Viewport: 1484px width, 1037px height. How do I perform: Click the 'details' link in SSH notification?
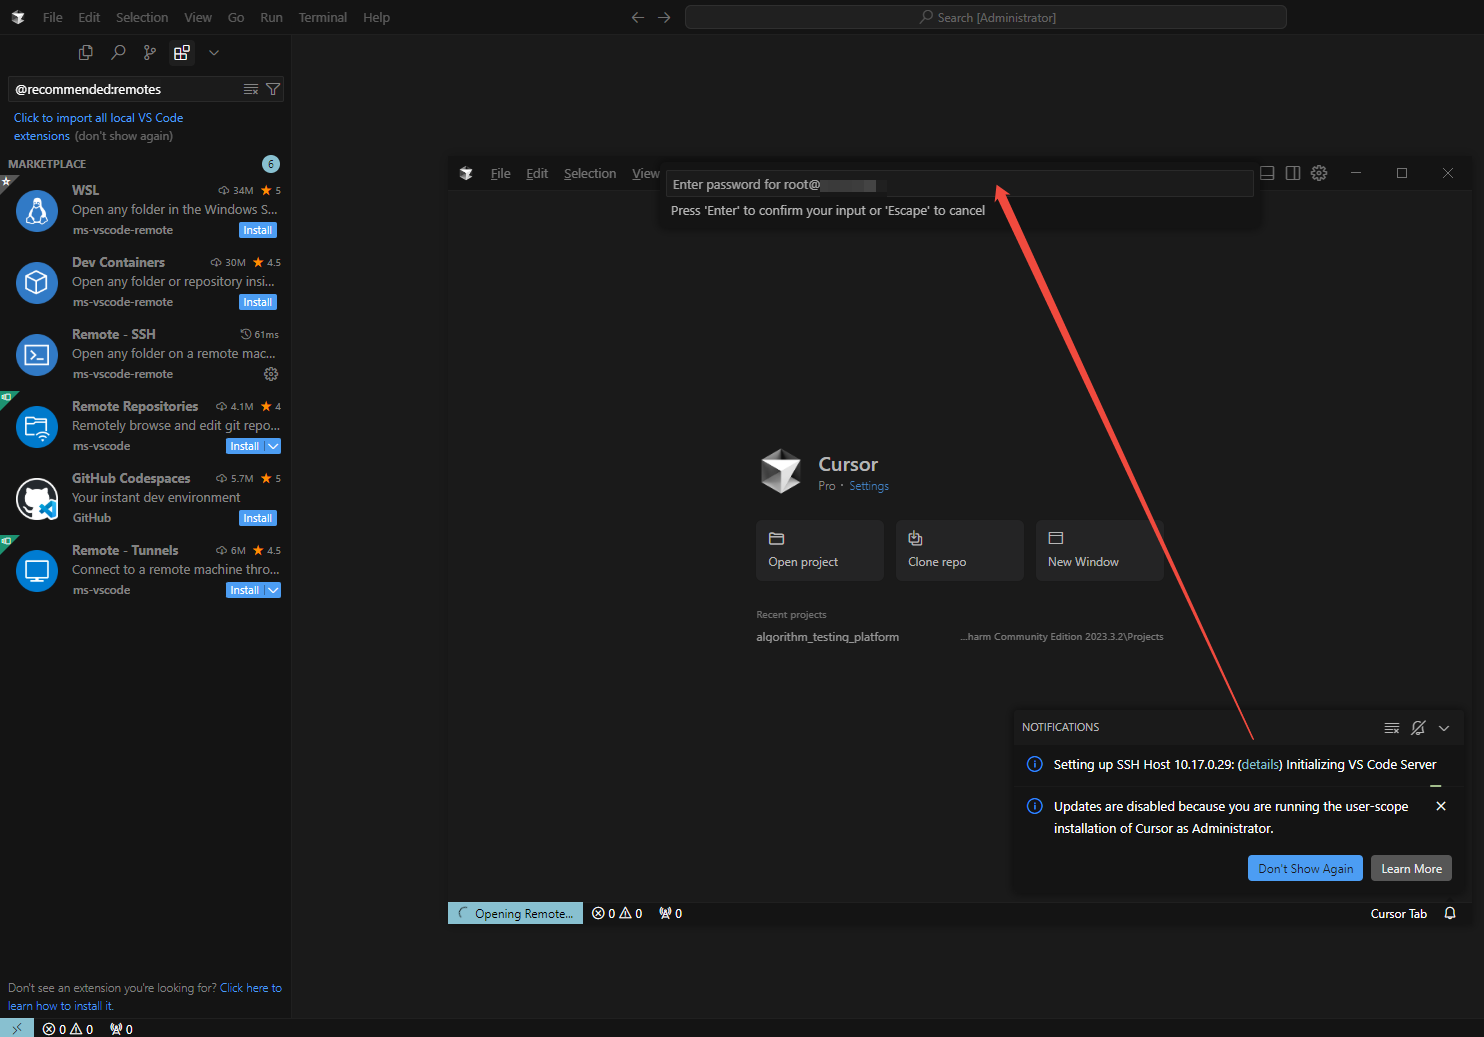(1260, 764)
